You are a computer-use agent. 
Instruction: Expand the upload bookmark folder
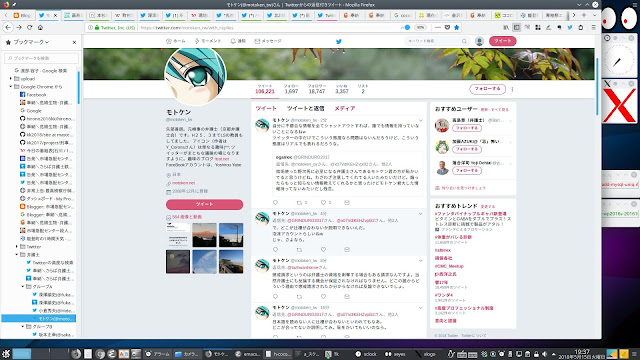pos(11,78)
